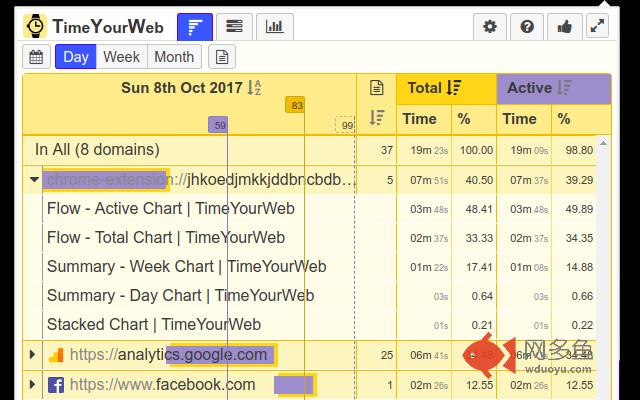This screenshot has height=400, width=640.
Task: Switch to the Stacked chart view tab
Action: tap(234, 27)
